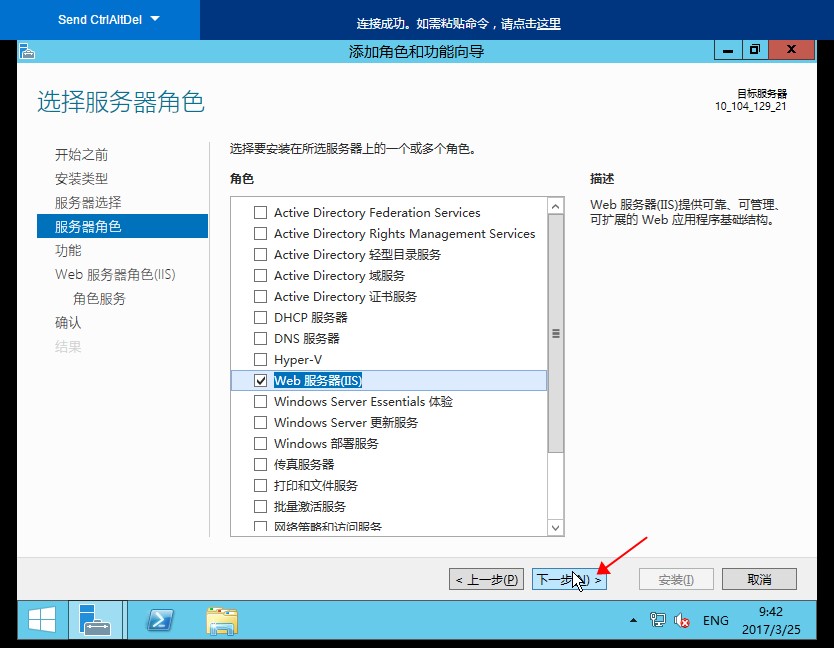Select the Web 服务器(IIS) label text
The height and width of the screenshot is (648, 834).
(x=318, y=380)
